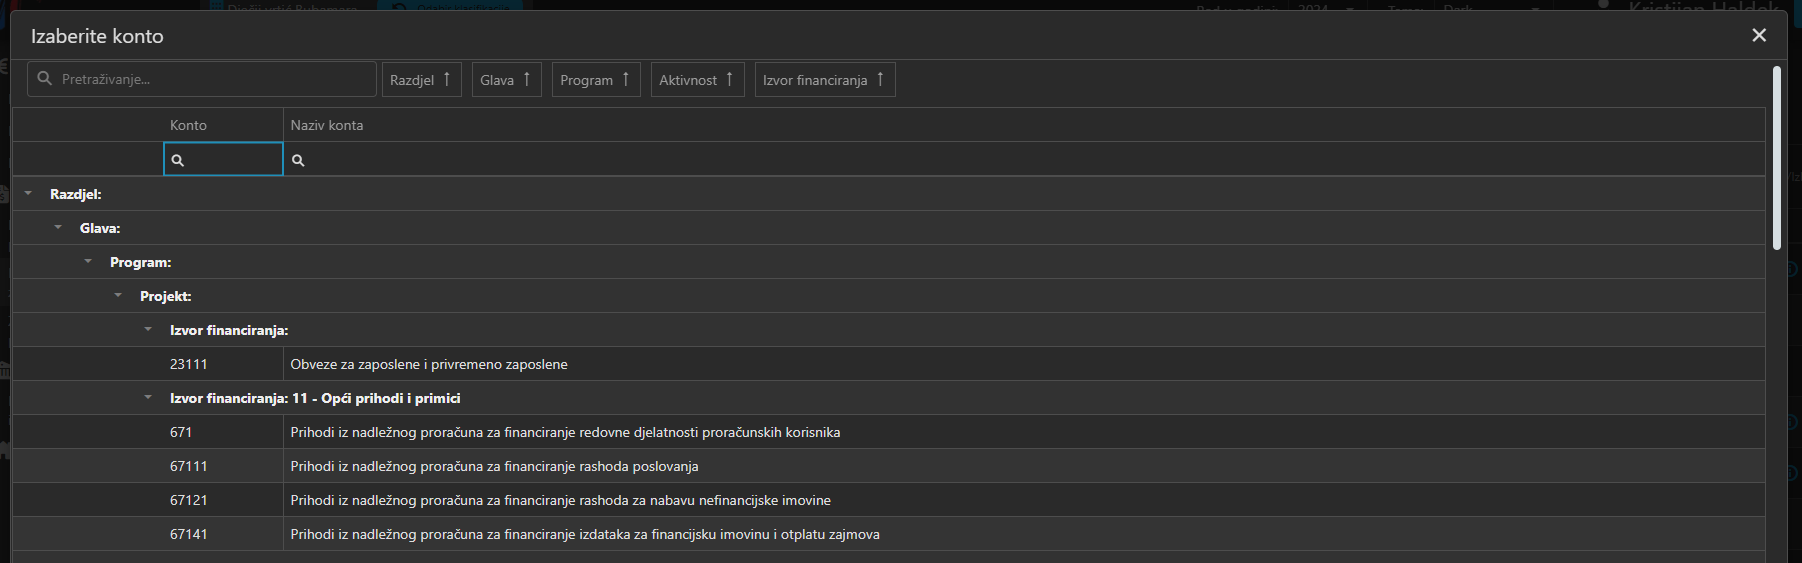The width and height of the screenshot is (1802, 563).
Task: Toggle sort arrow on Izvor financiranja chip
Action: pos(880,79)
